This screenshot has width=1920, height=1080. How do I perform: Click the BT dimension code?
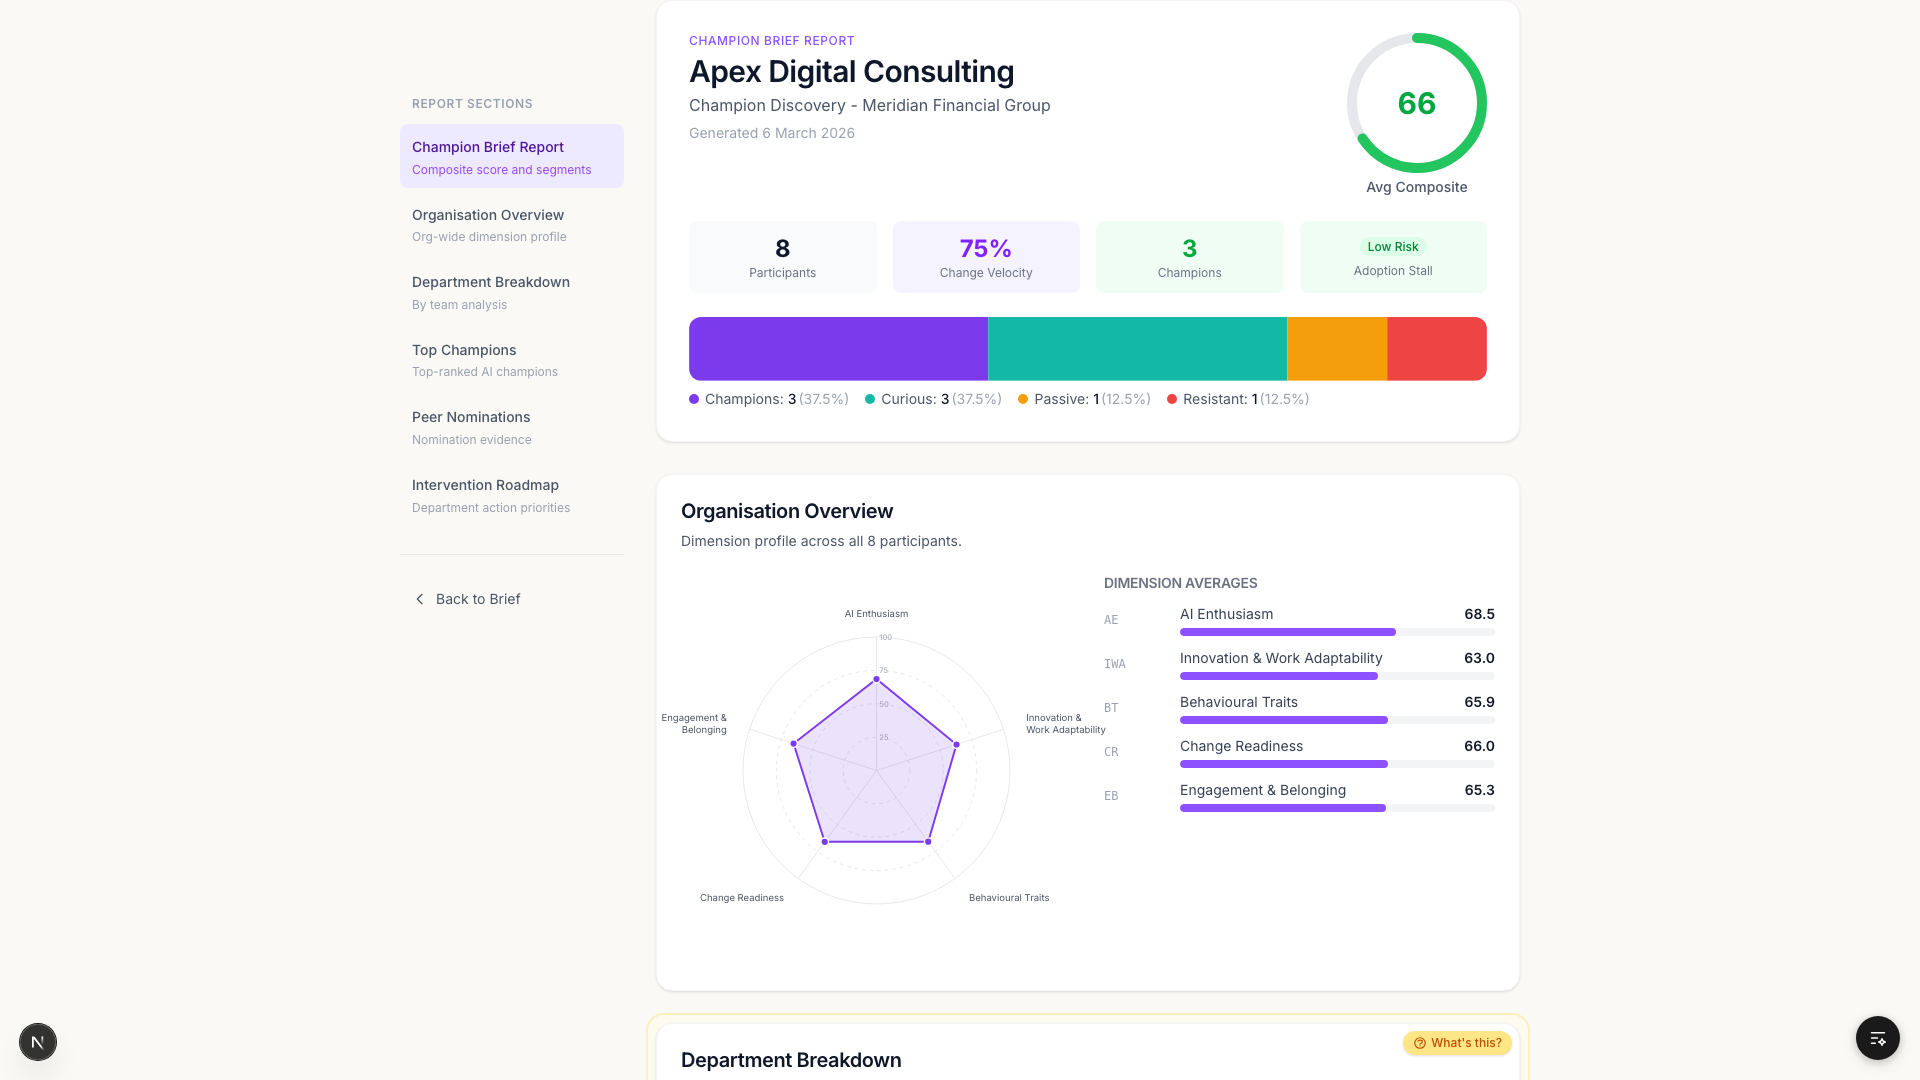(x=1111, y=708)
